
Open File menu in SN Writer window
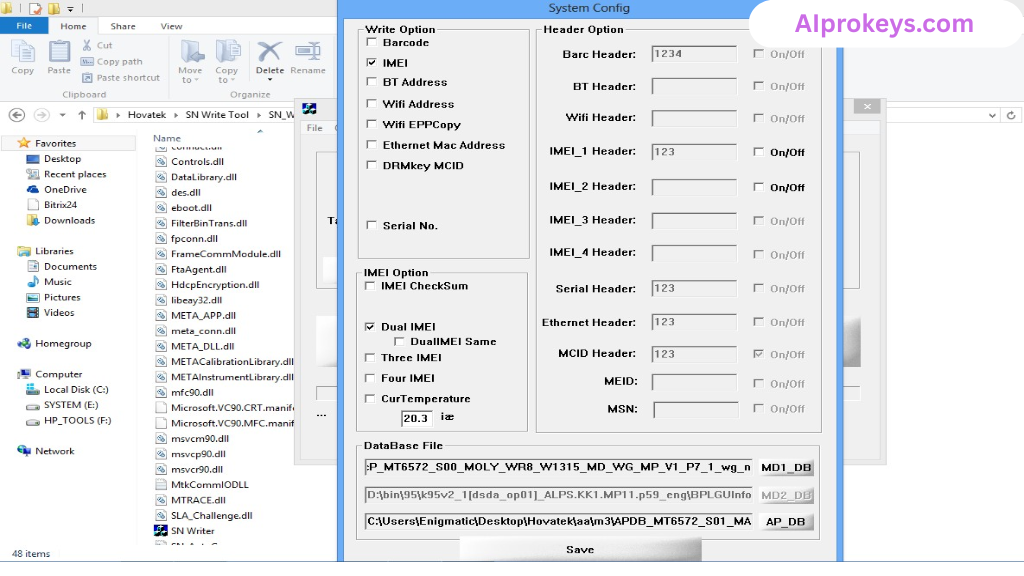[x=315, y=128]
